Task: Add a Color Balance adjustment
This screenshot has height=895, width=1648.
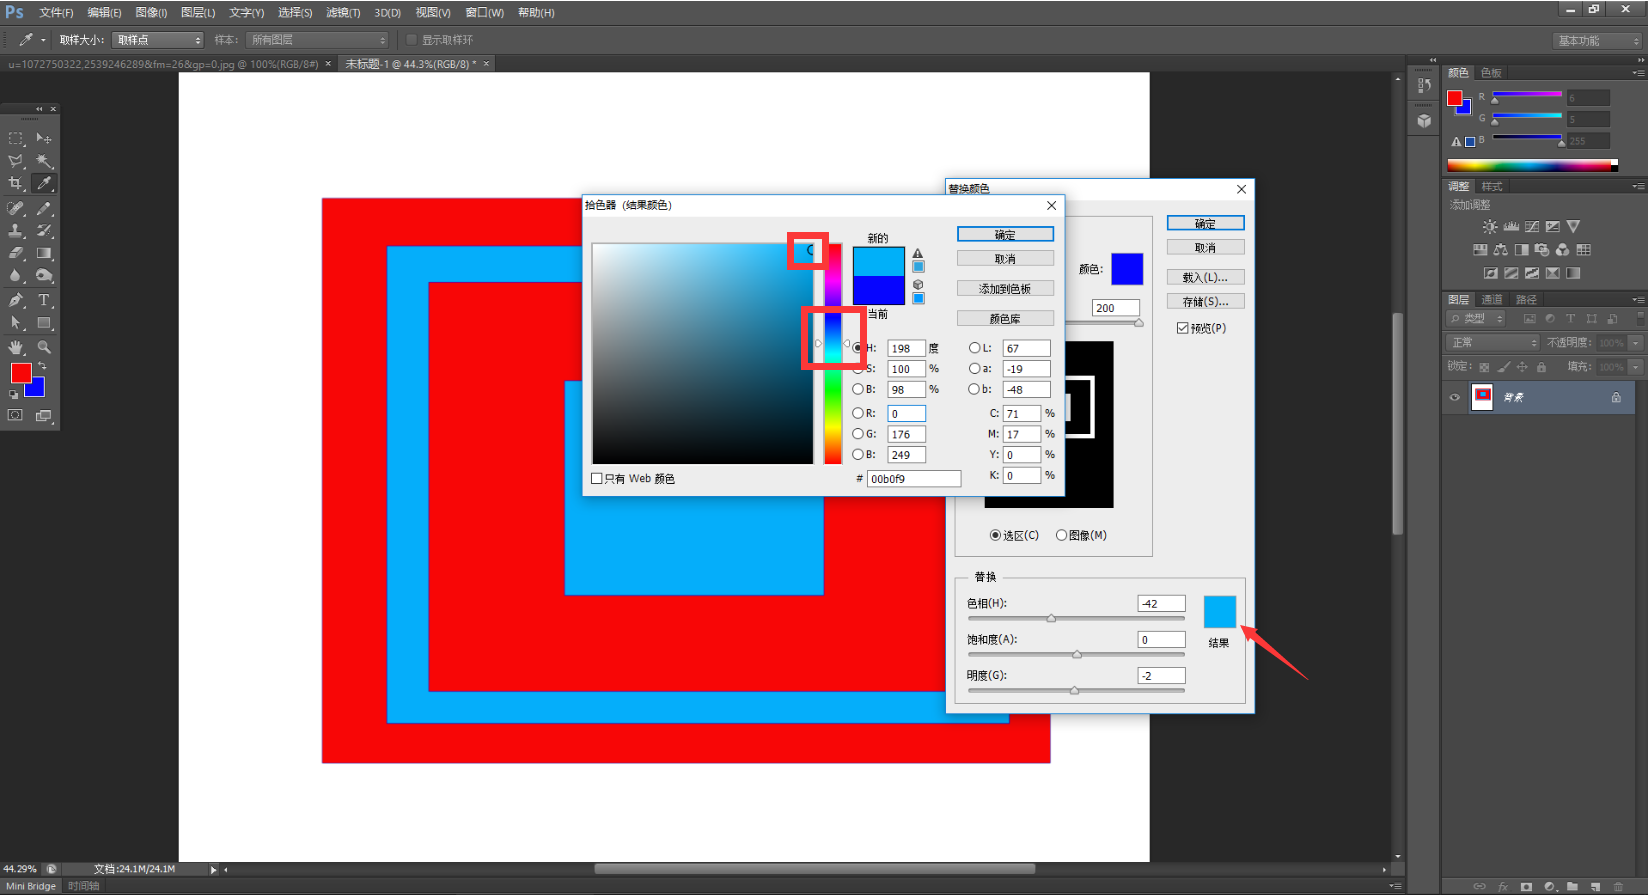Action: (x=1501, y=250)
